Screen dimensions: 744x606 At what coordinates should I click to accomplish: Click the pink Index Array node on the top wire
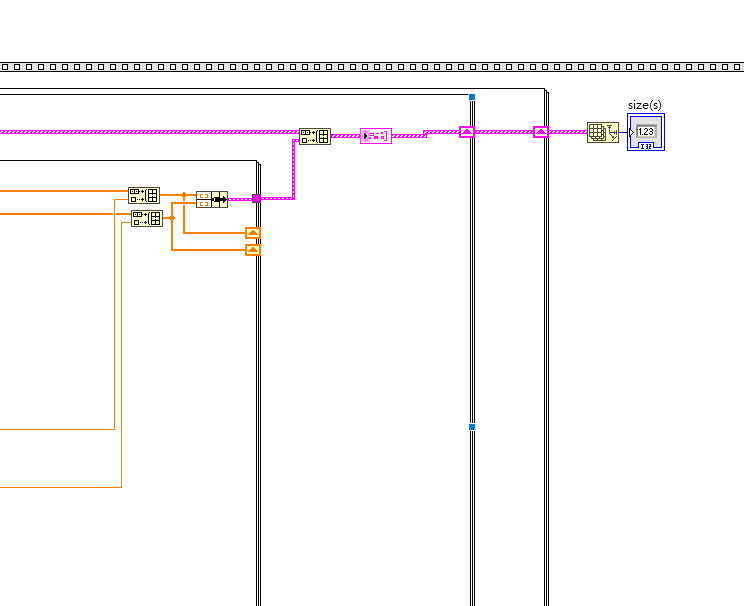315,136
